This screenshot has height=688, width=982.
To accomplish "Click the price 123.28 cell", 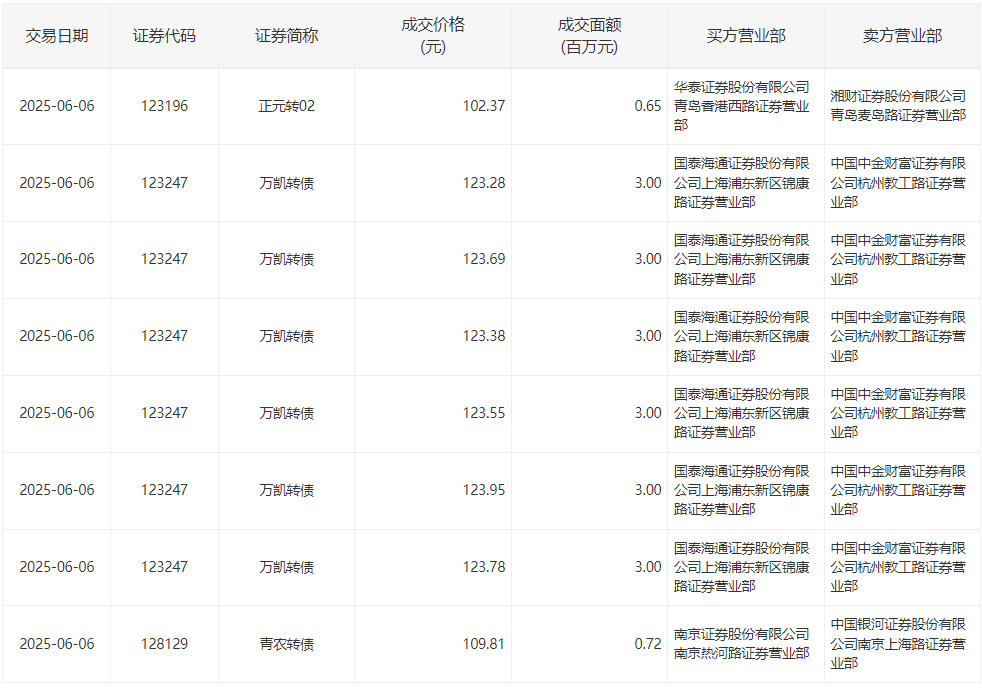I will pos(433,183).
